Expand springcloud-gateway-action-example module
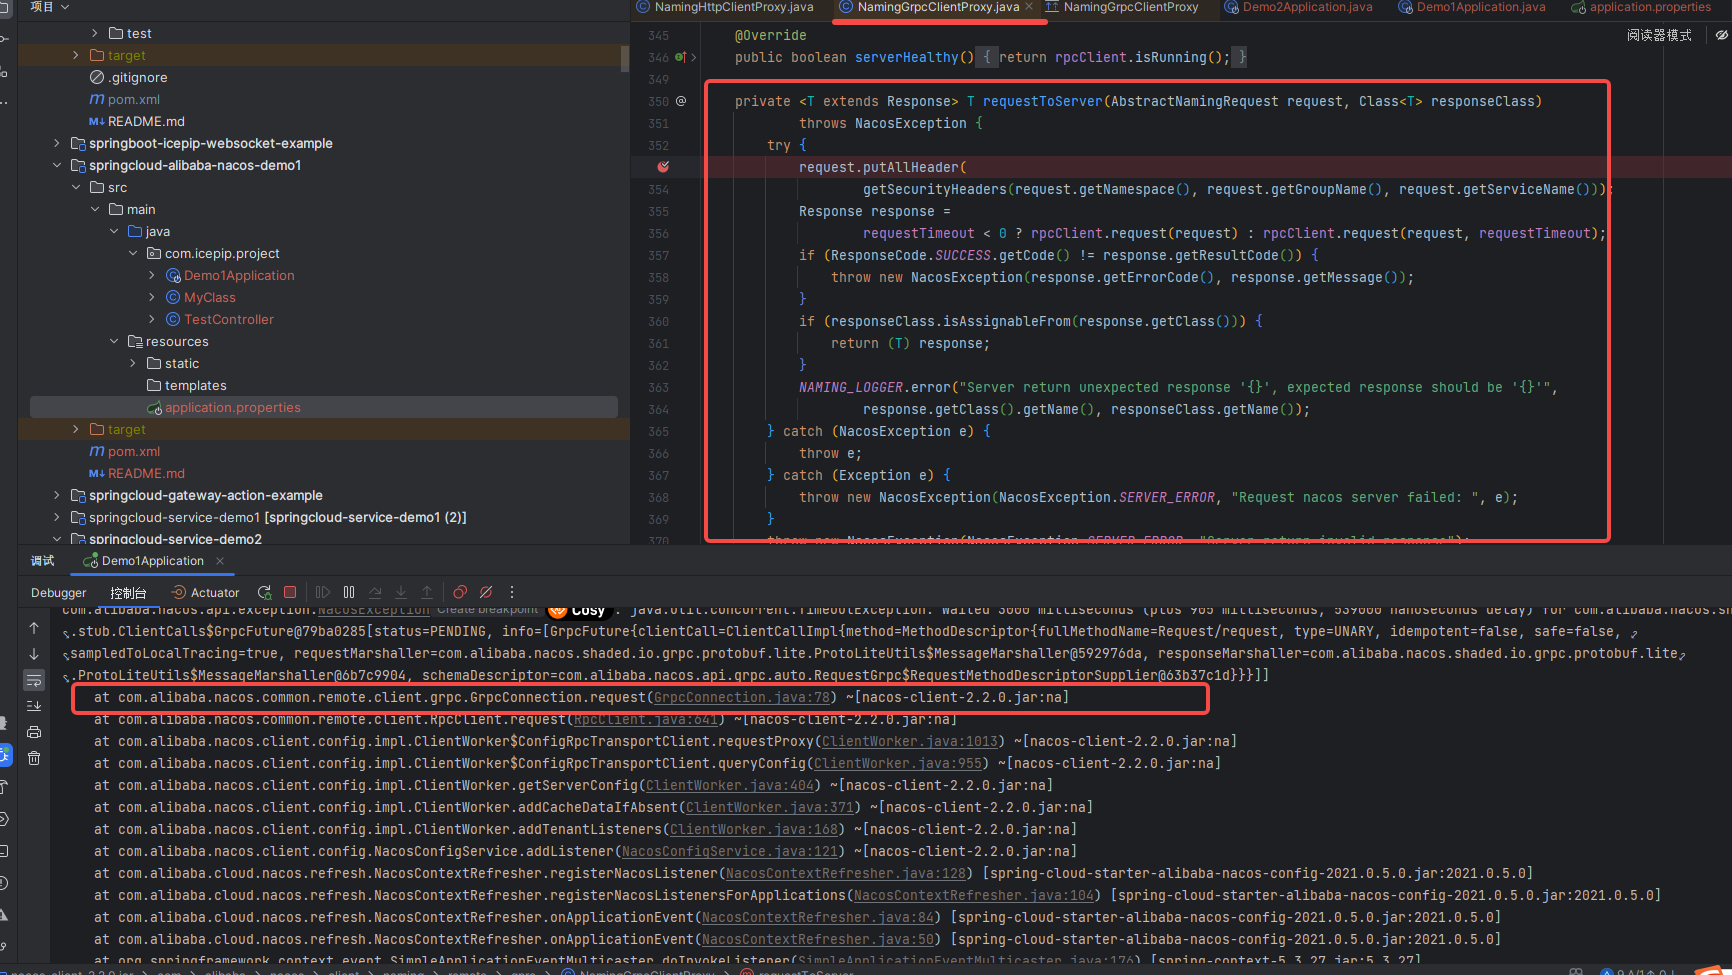 [57, 495]
